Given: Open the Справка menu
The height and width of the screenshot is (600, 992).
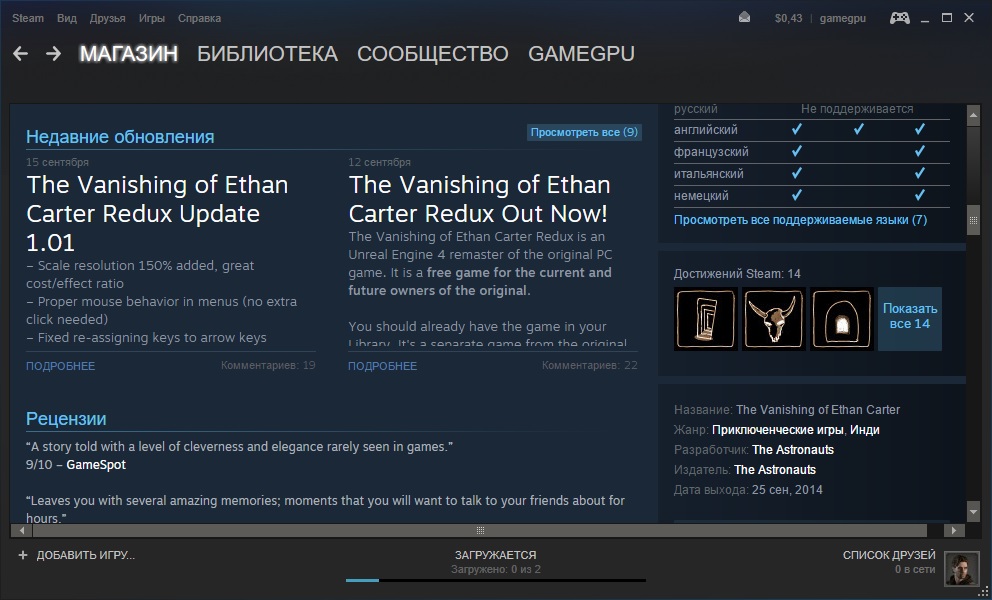Looking at the screenshot, I should point(199,18).
